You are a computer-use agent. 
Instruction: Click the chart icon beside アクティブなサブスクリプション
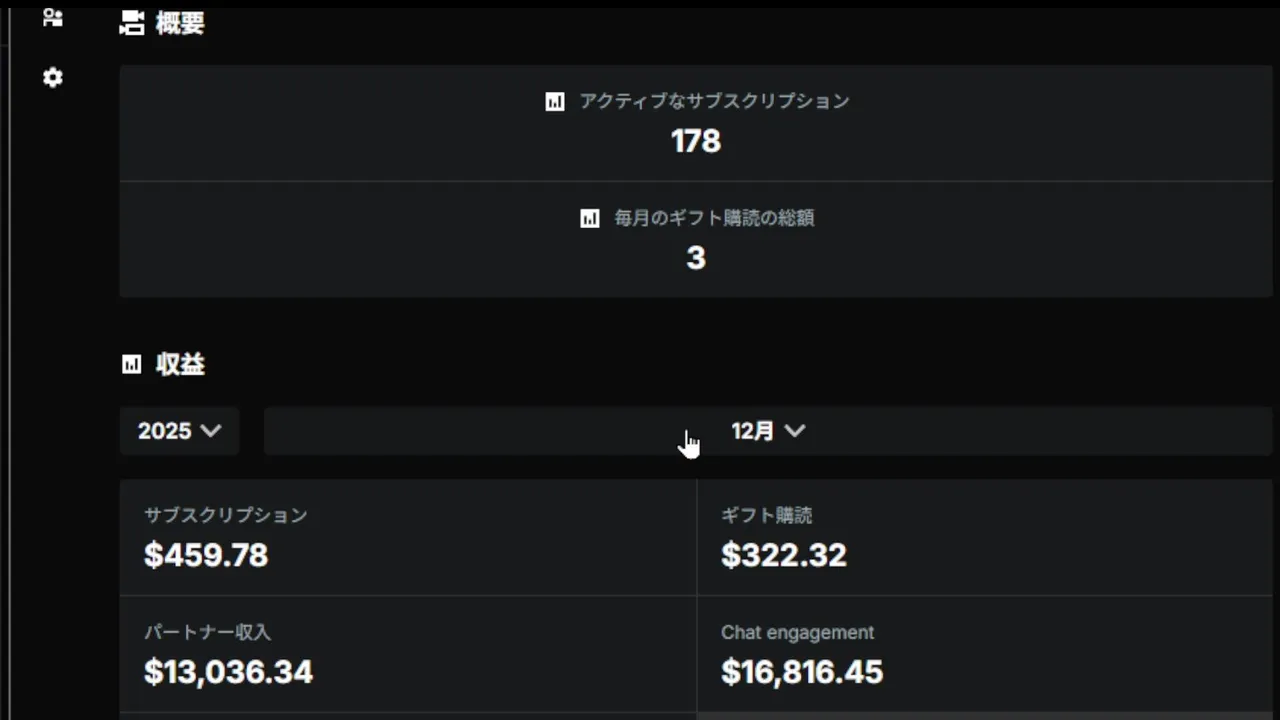(555, 101)
